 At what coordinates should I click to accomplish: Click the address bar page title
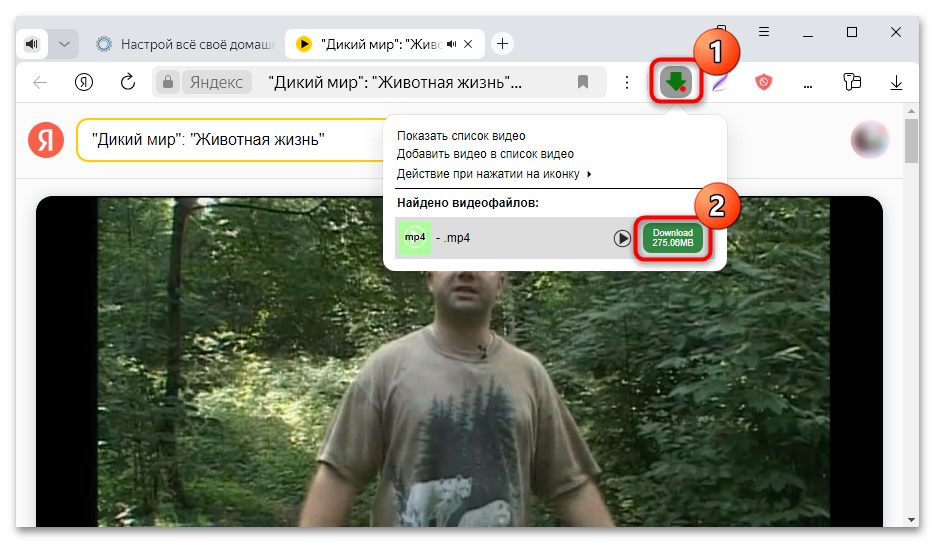pyautogui.click(x=395, y=82)
